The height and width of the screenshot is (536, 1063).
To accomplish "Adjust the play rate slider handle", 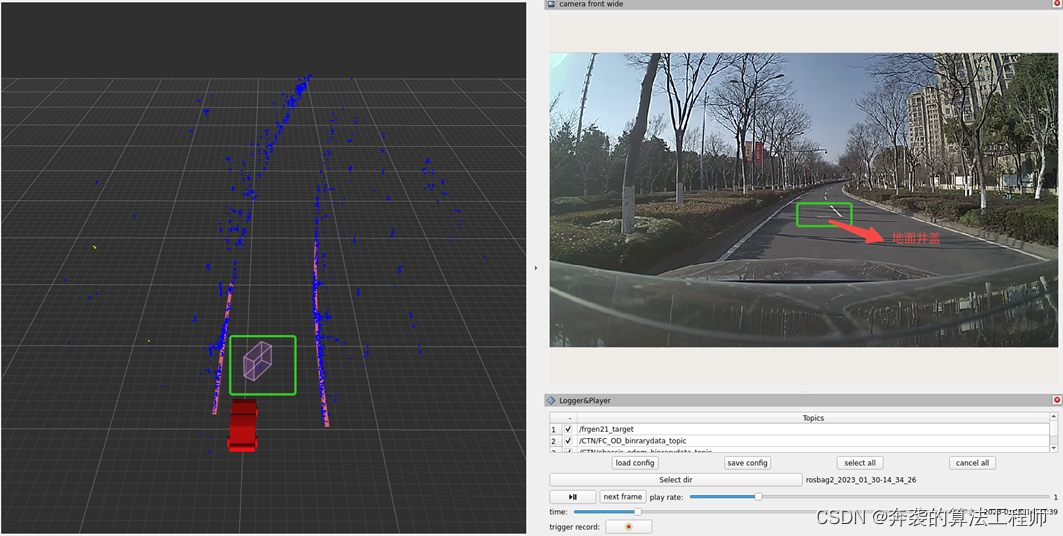I will pyautogui.click(x=758, y=497).
